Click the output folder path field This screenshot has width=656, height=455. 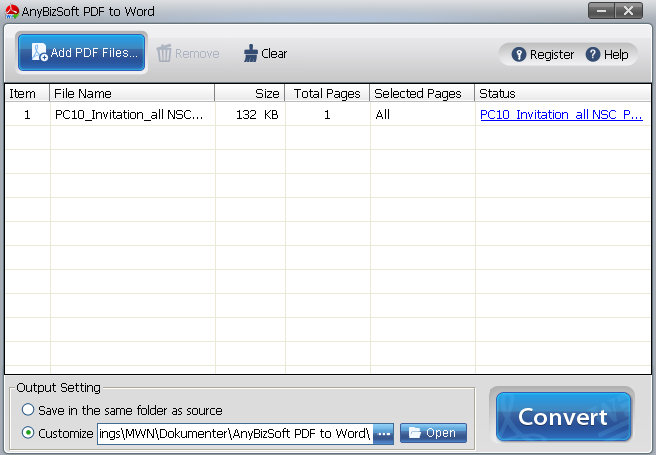(236, 434)
